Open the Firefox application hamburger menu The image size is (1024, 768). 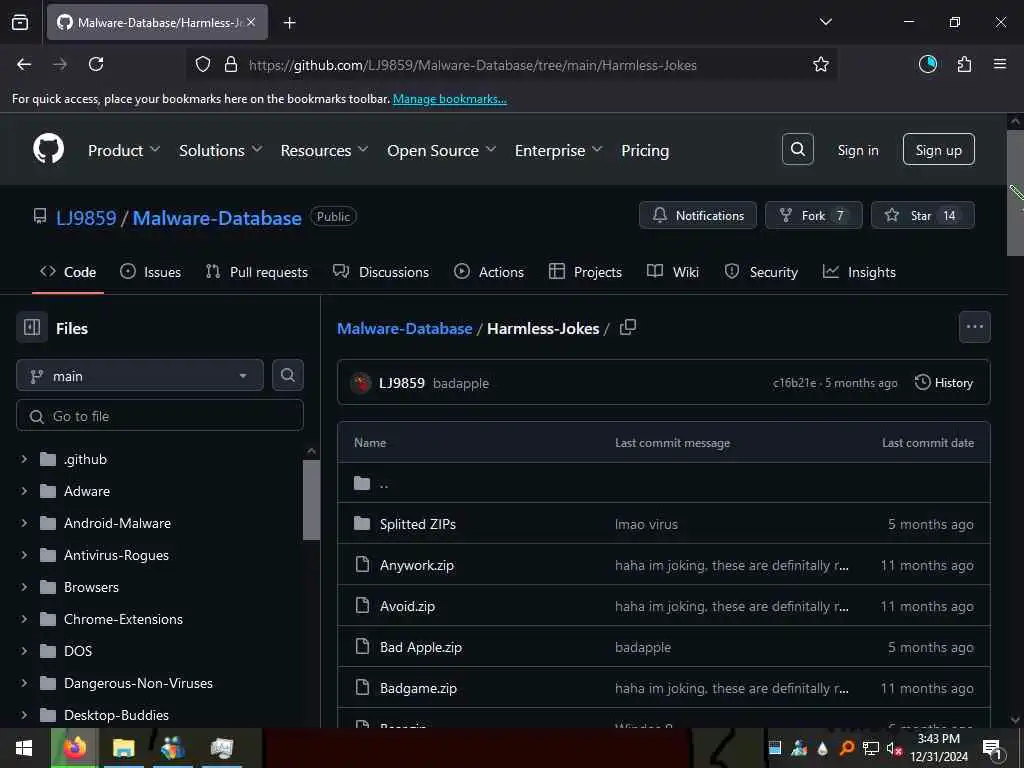pyautogui.click(x=1000, y=64)
